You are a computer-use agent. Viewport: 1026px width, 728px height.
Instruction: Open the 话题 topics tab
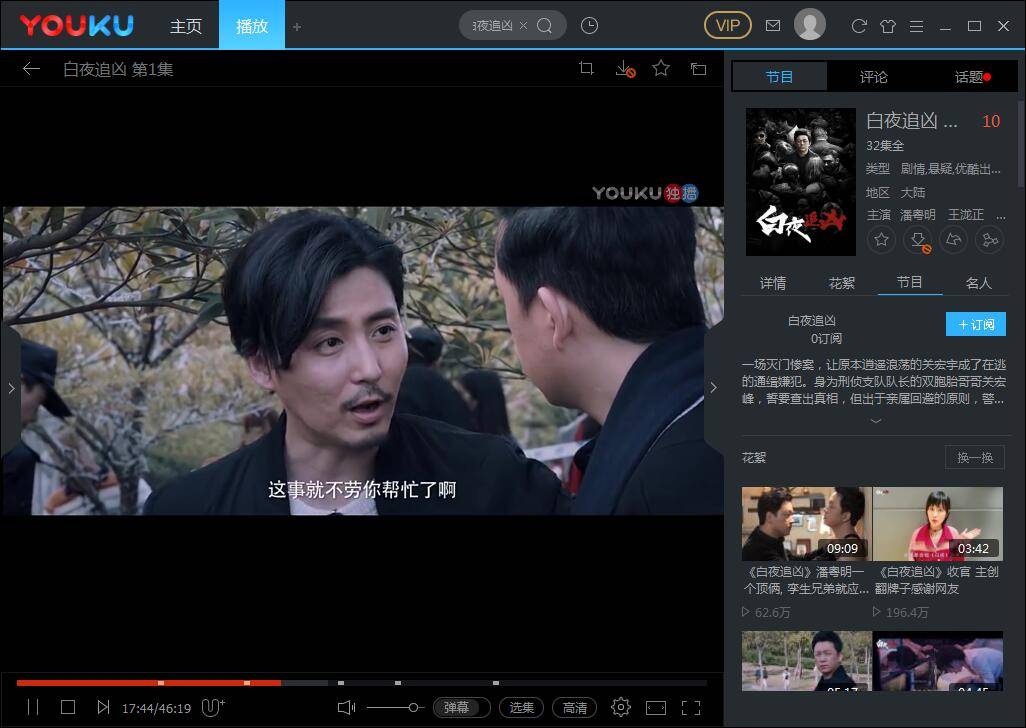click(x=970, y=77)
